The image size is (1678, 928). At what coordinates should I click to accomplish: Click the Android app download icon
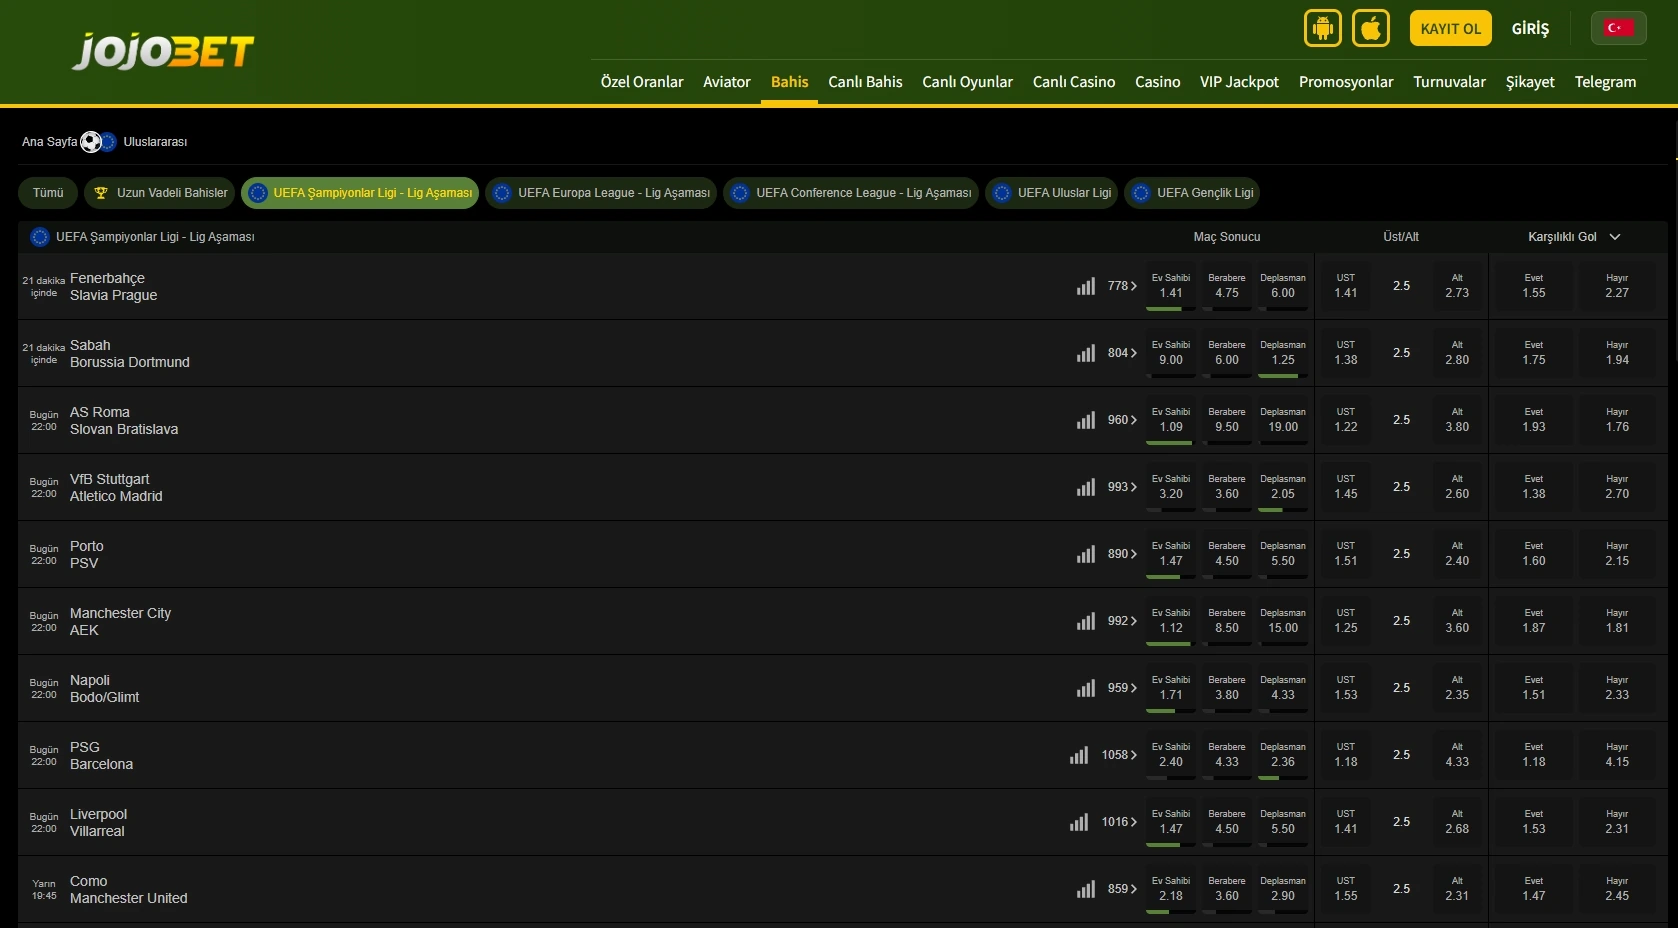(x=1322, y=28)
